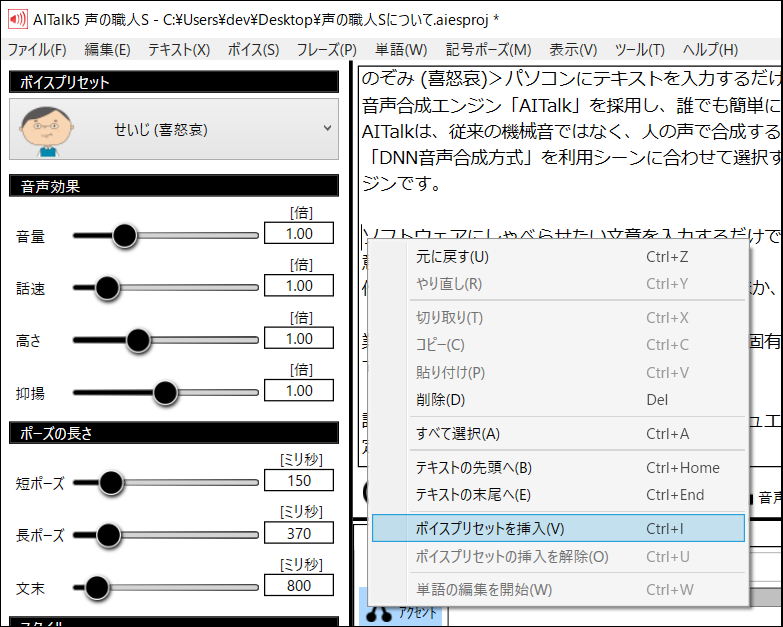Click the 音声効果 section header
Image resolution: width=783 pixels, height=627 pixels.
tap(174, 186)
